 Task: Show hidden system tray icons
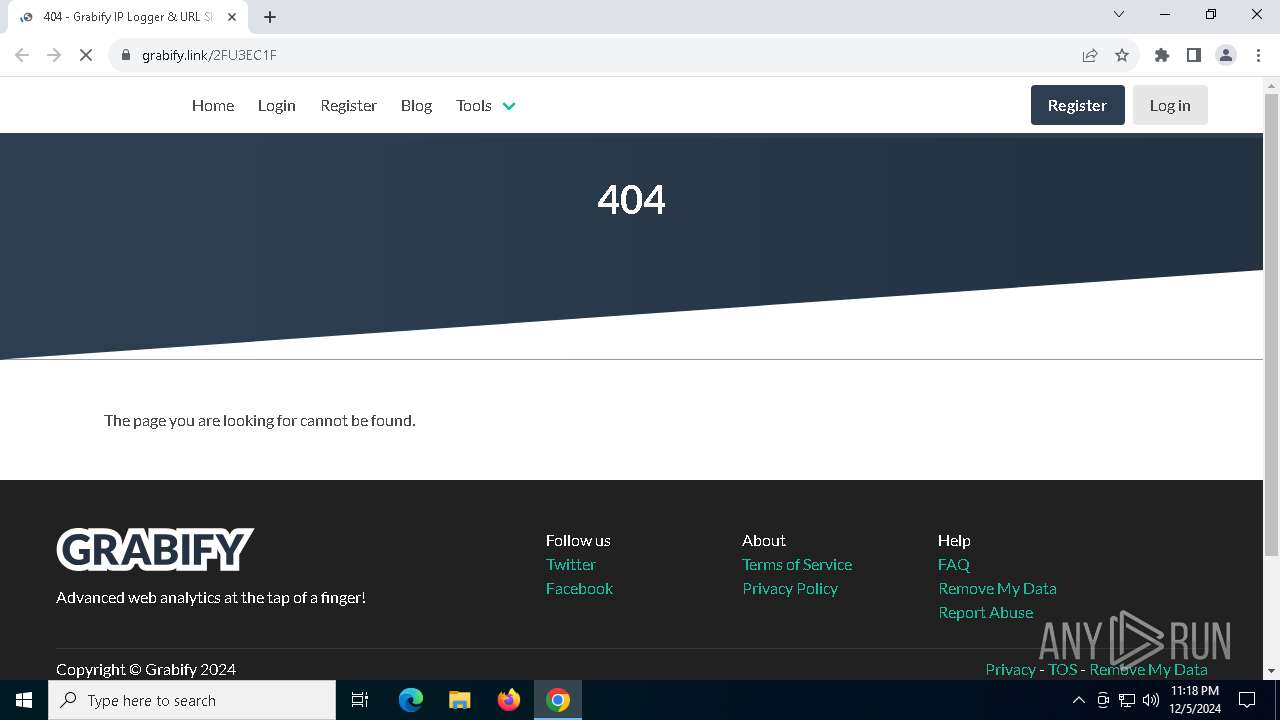1078,700
